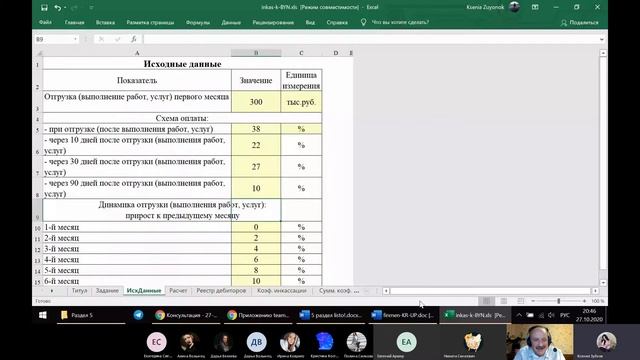The image size is (640, 360).
Task: Switch to Page Break Preview icon
Action: click(x=520, y=301)
